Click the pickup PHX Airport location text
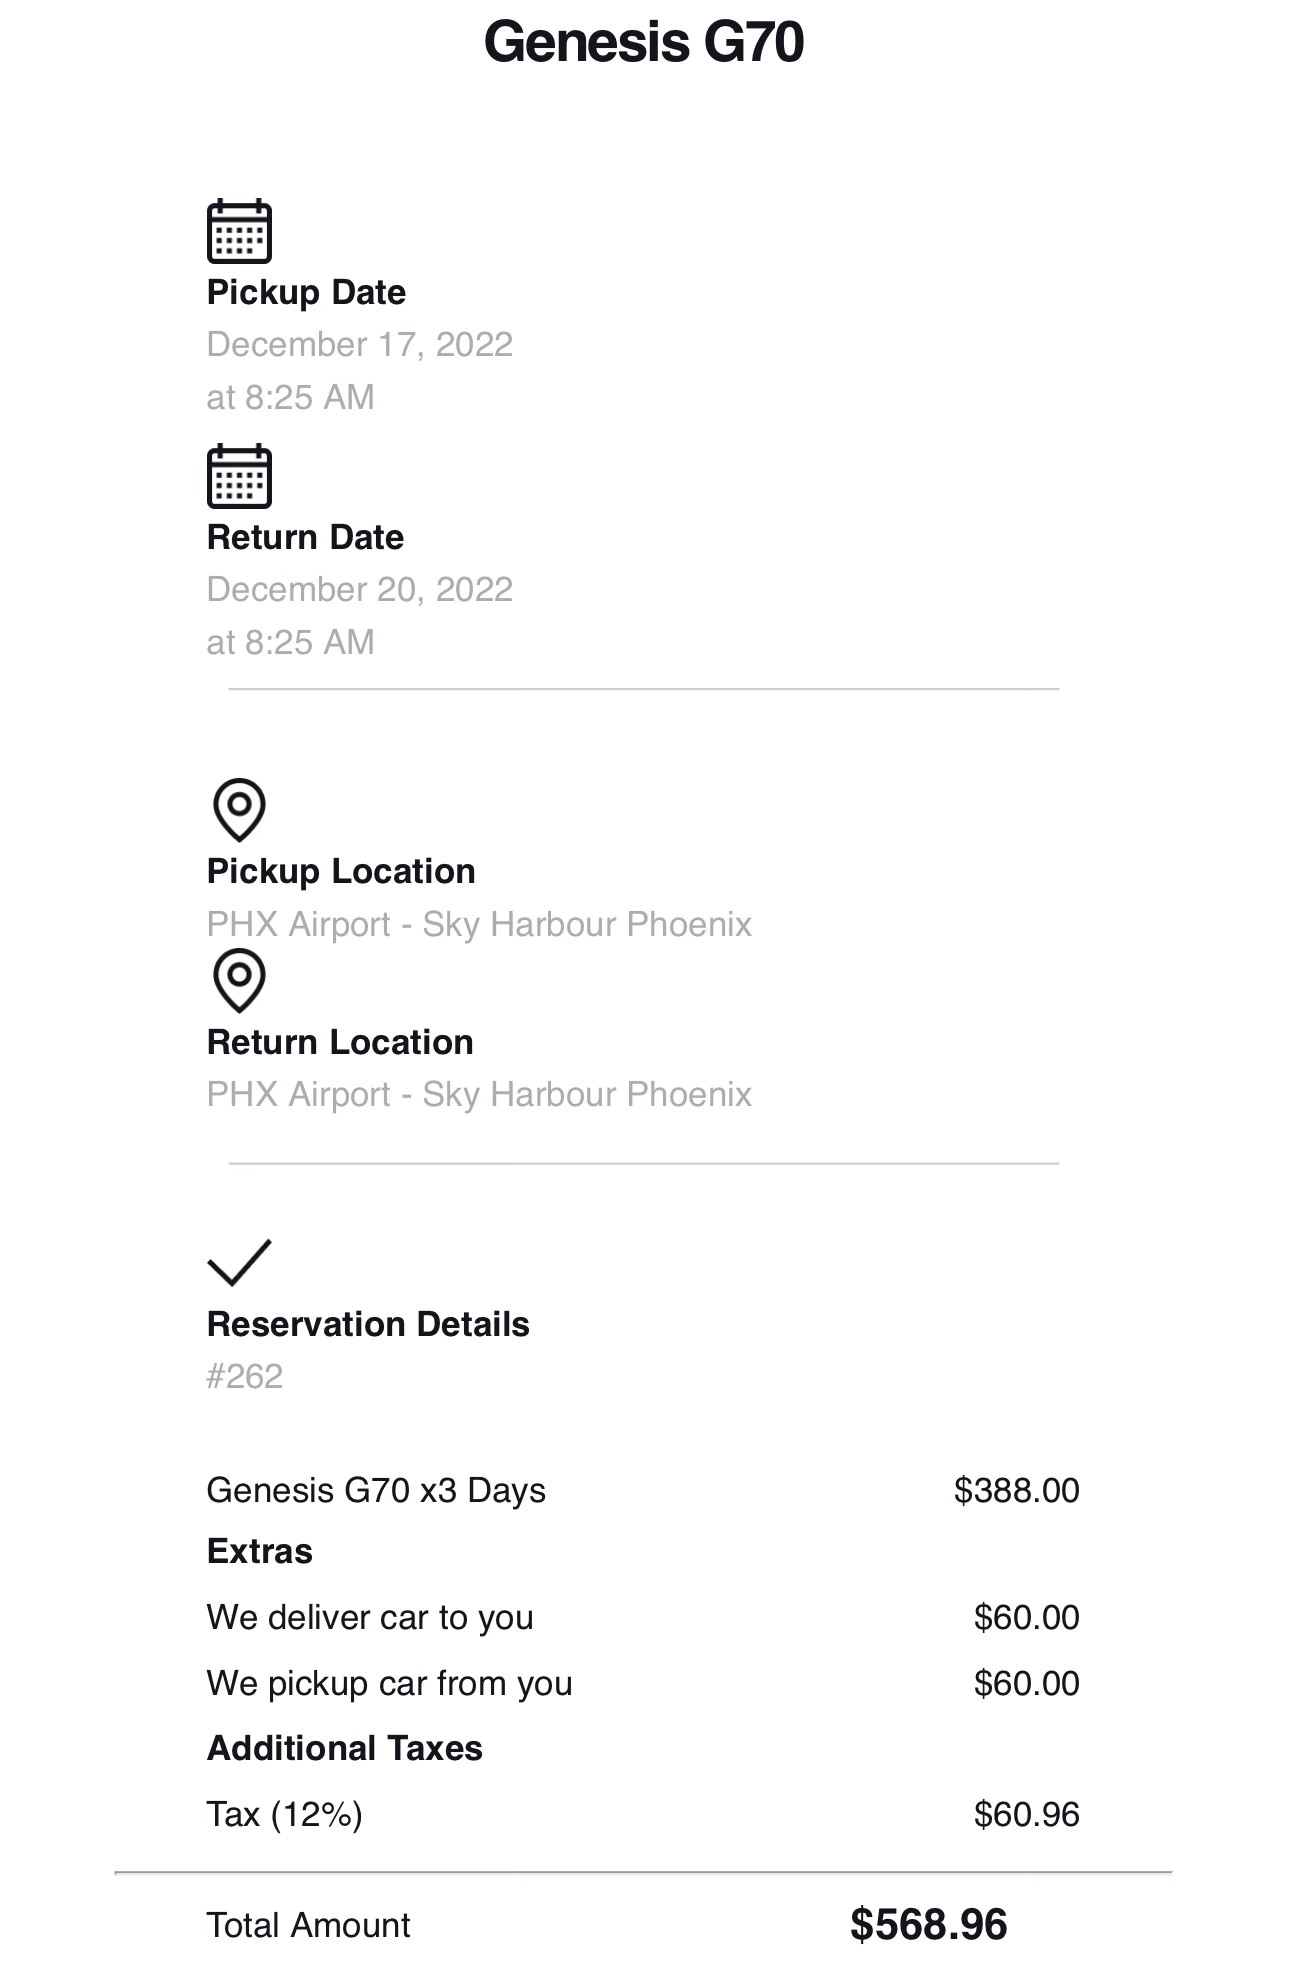The image size is (1289, 1988). pyautogui.click(x=479, y=924)
